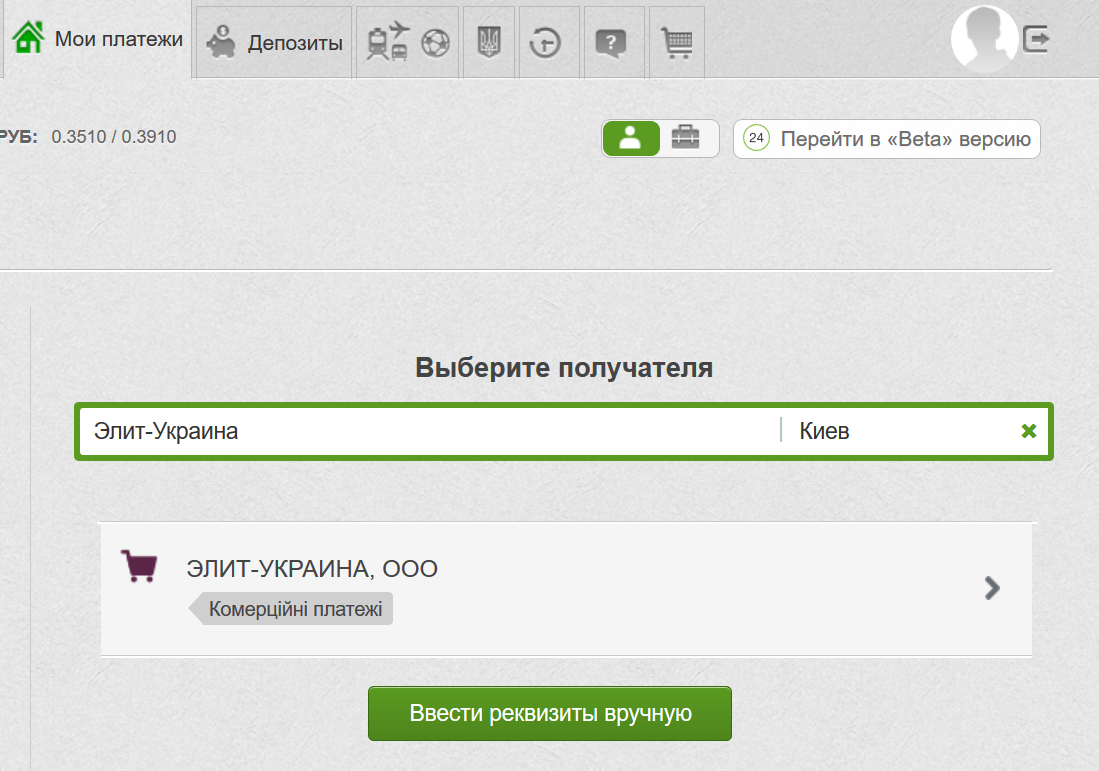The height and width of the screenshot is (771, 1099).
Task: Open the shopping cart tab in header
Action: click(677, 43)
